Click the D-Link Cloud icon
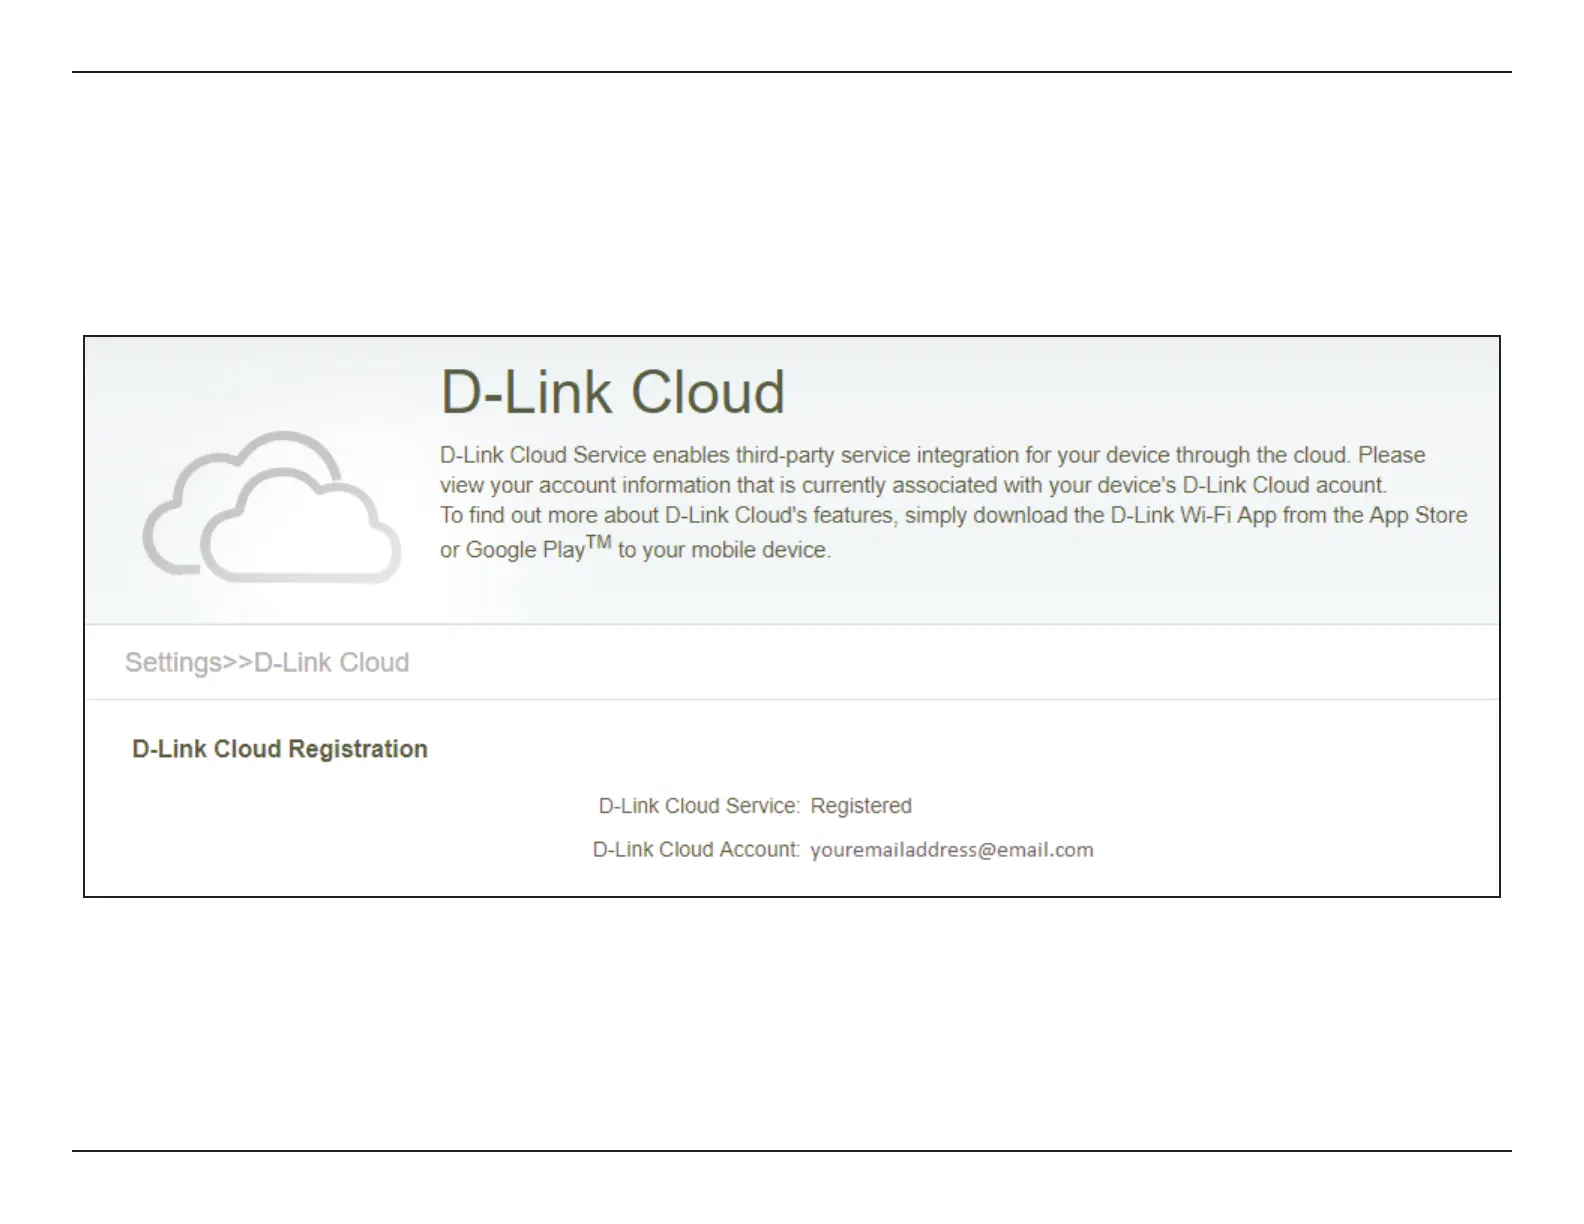 pos(272,507)
